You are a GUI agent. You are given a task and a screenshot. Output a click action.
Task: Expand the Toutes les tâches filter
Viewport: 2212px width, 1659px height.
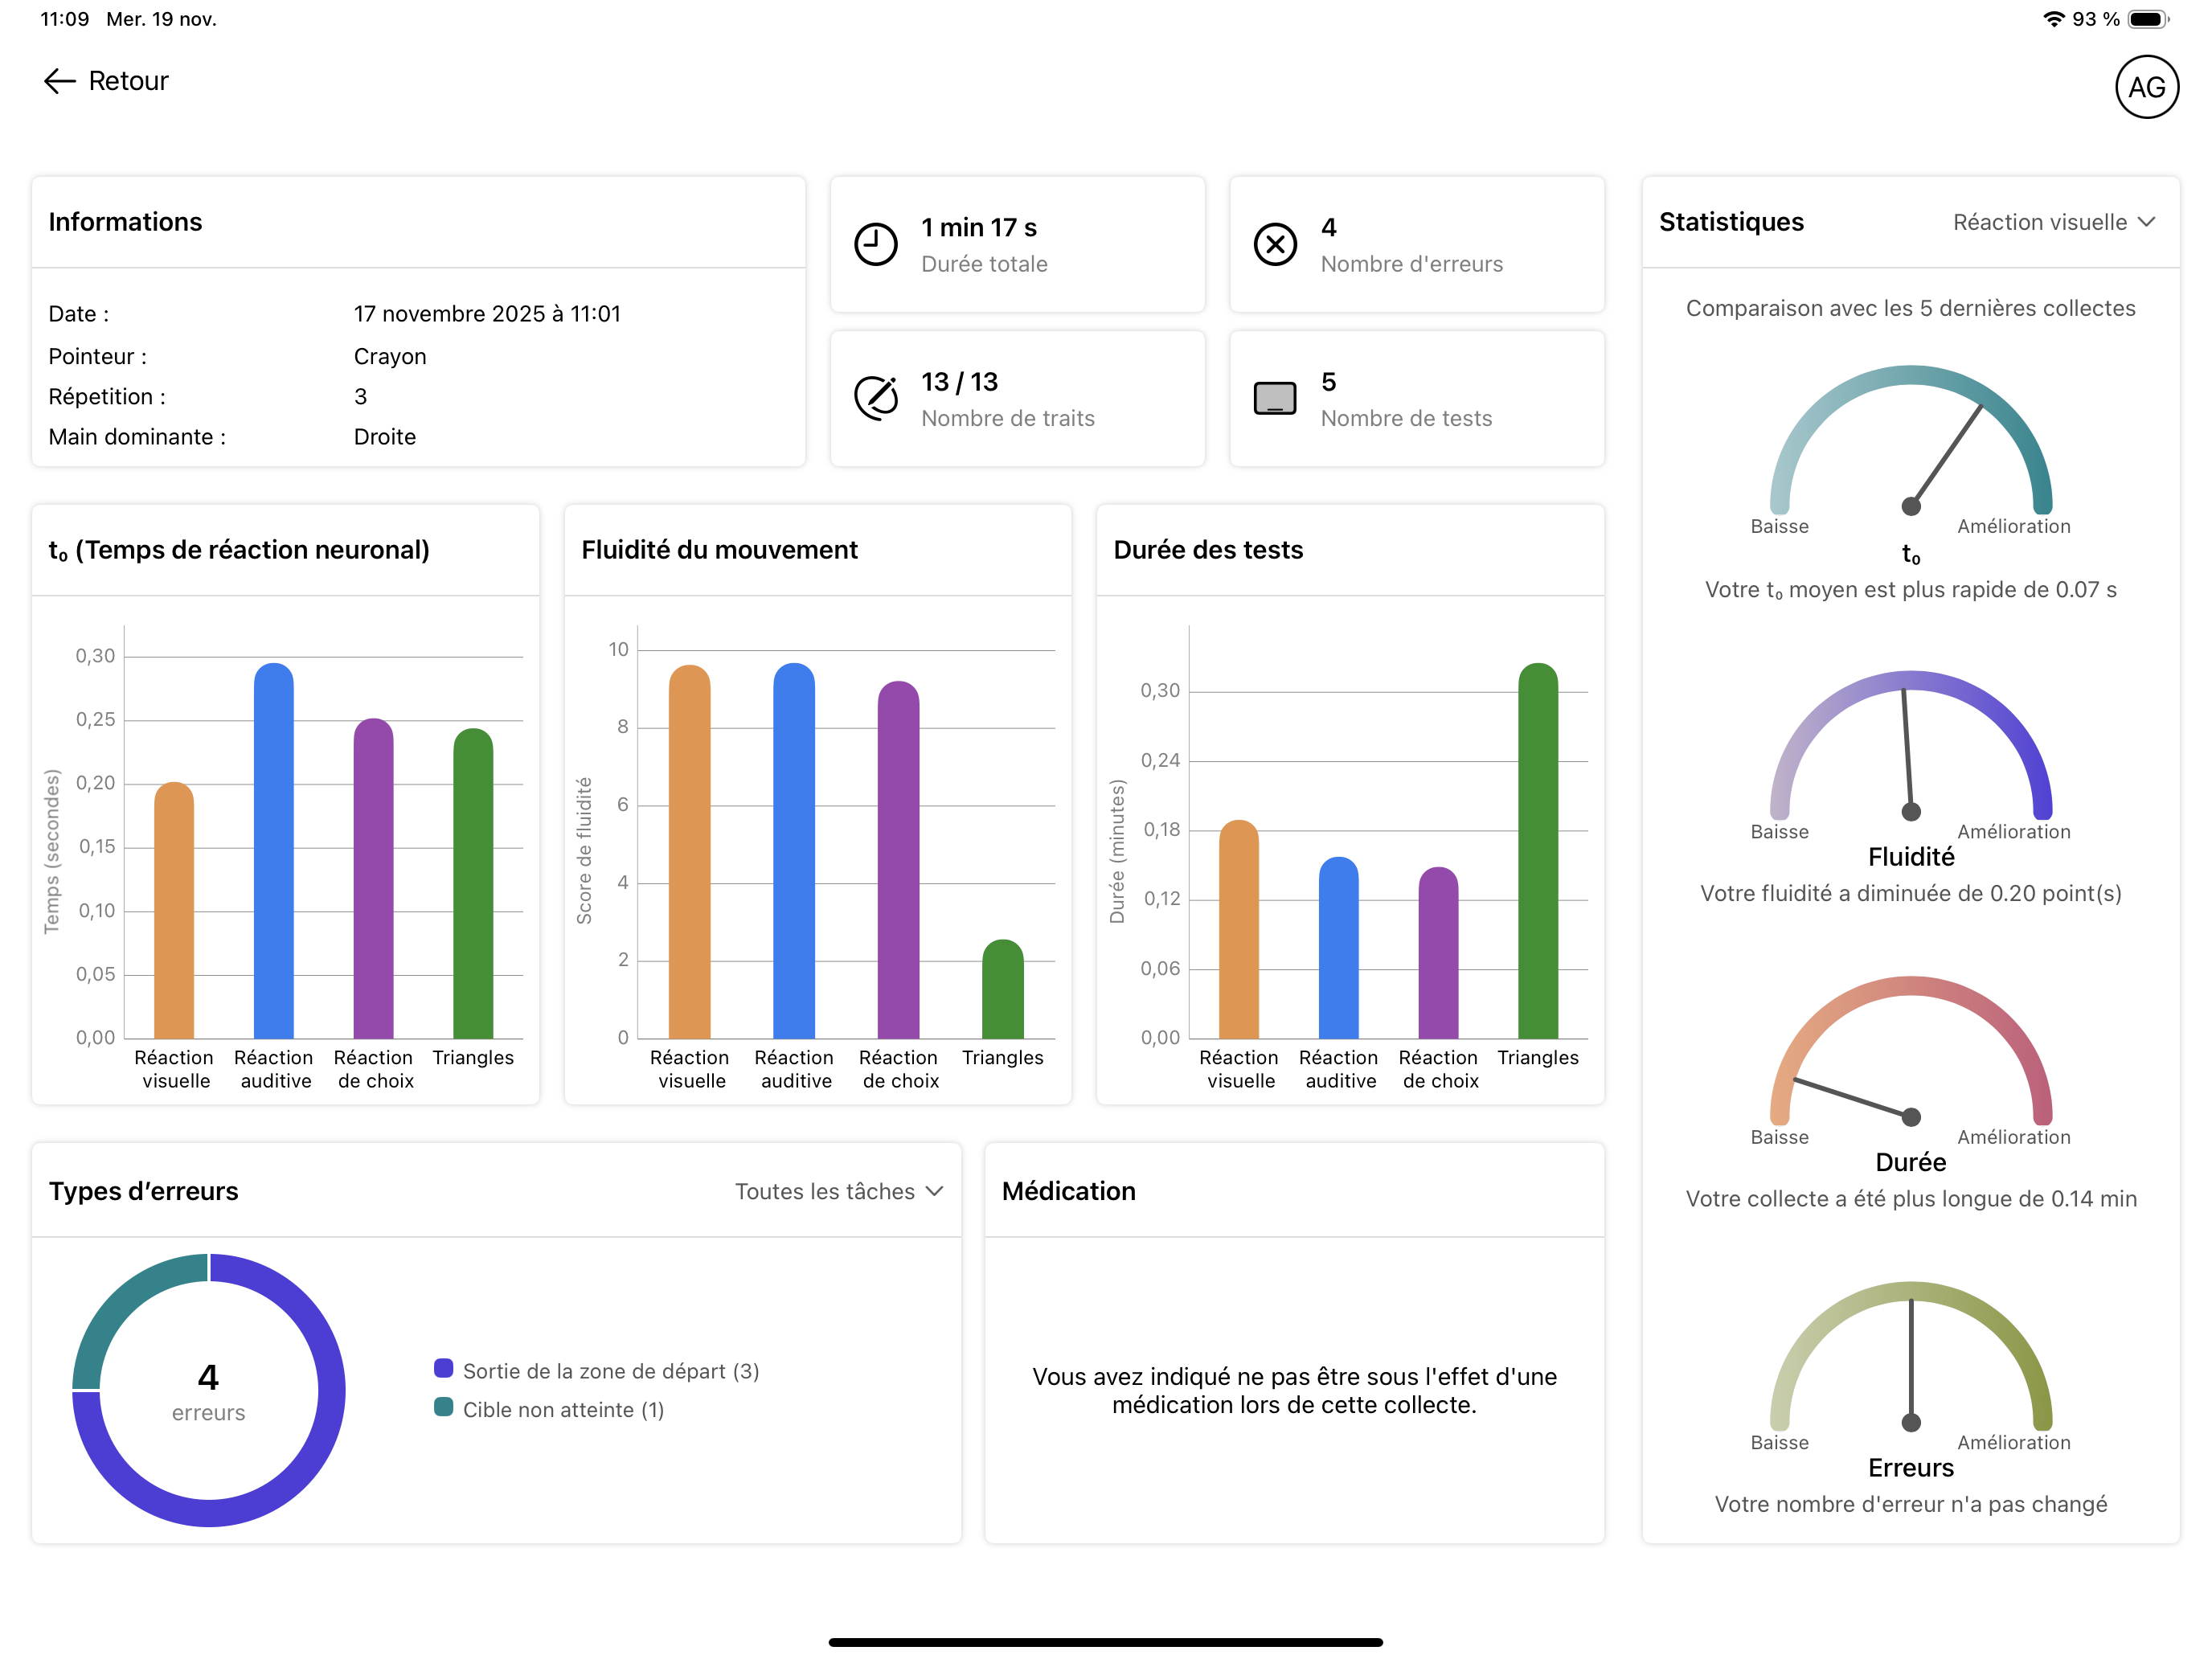[x=839, y=1191]
